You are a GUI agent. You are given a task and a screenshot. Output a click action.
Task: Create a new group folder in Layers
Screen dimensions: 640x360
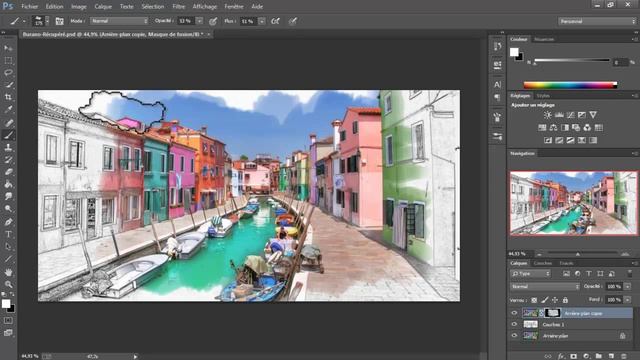point(599,356)
